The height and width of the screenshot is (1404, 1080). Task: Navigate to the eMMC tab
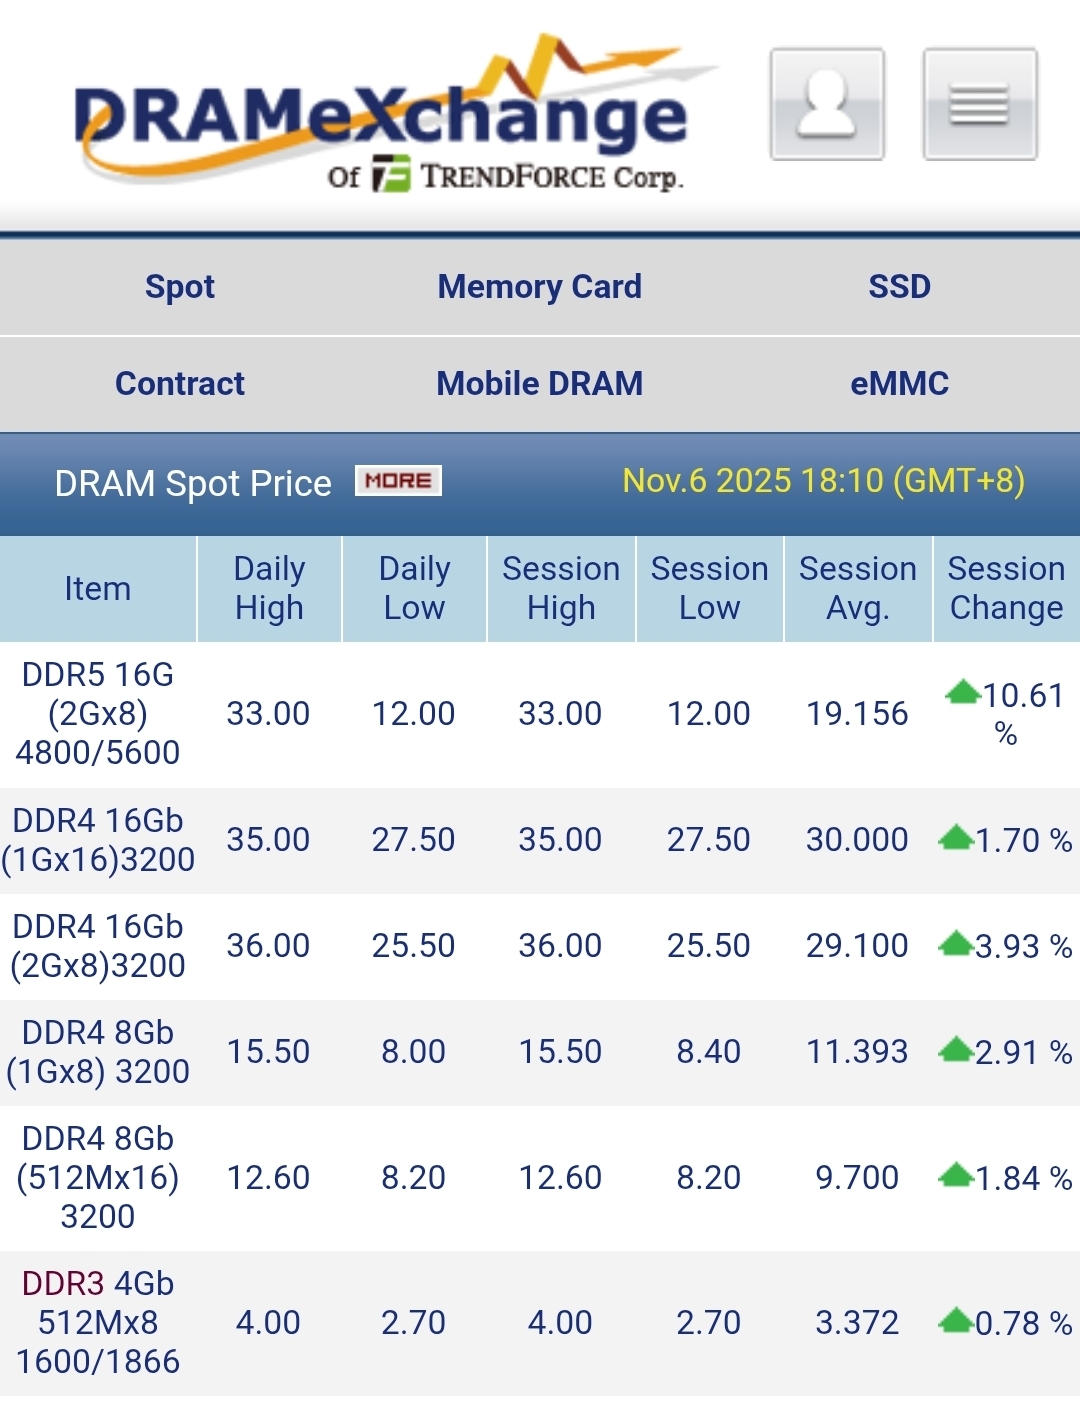tap(899, 384)
